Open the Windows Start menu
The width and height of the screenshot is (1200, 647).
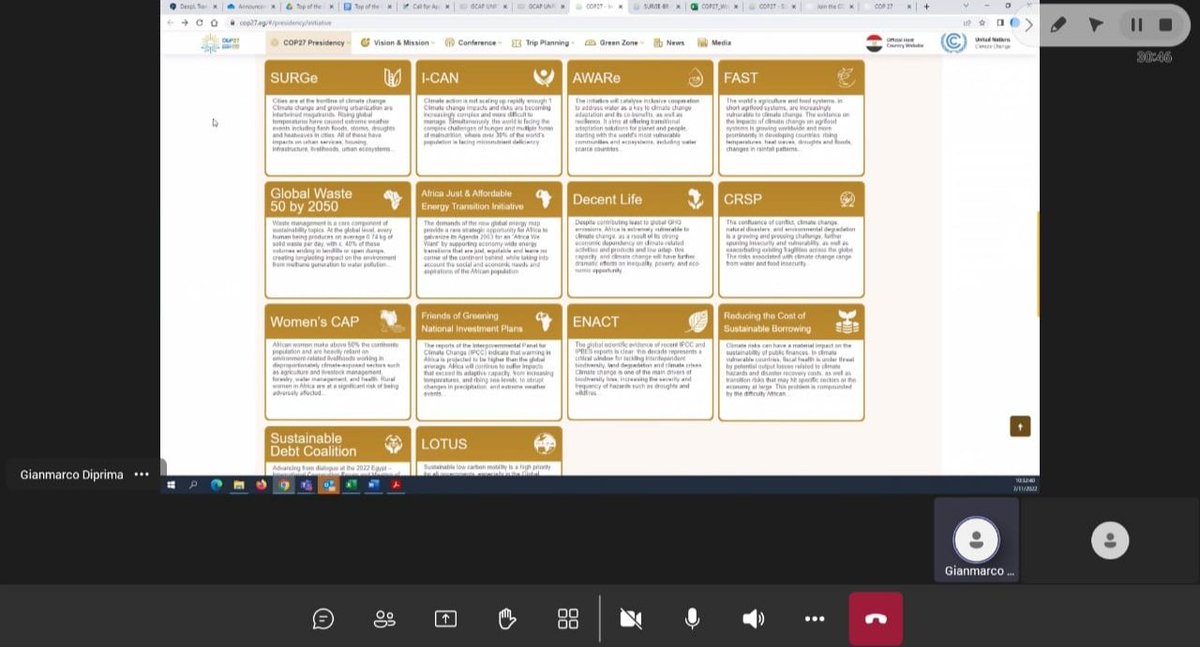tap(172, 485)
